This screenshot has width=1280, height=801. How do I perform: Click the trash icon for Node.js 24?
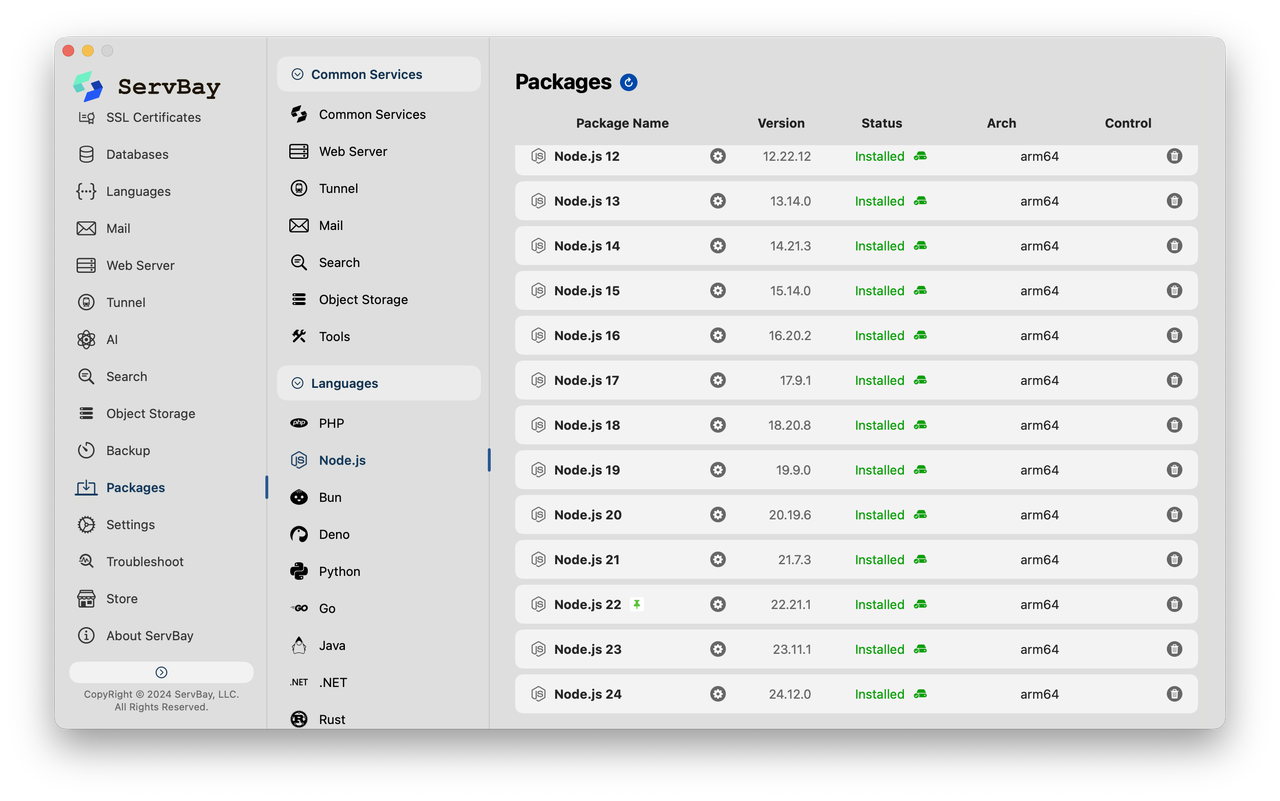(1174, 694)
